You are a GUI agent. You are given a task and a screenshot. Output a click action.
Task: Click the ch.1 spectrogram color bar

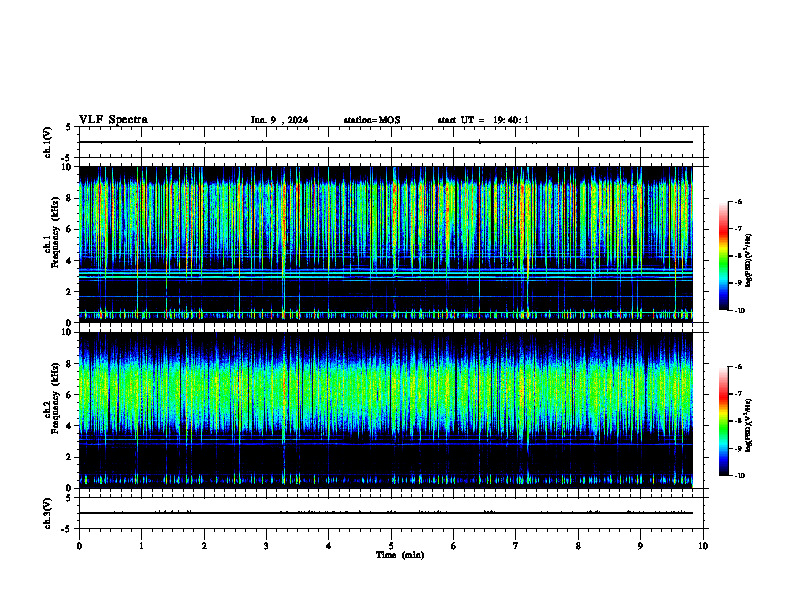(723, 256)
